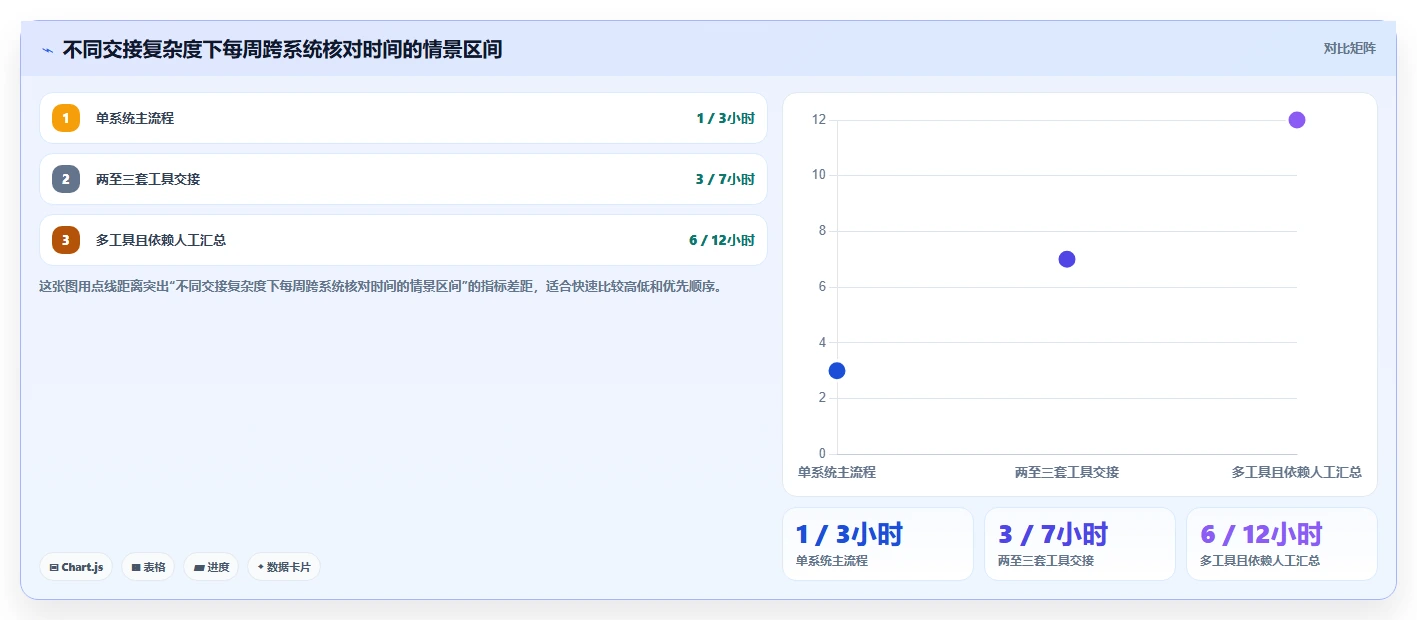Image resolution: width=1417 pixels, height=620 pixels.
Task: Click gray number 2 badge
Action: [x=66, y=179]
